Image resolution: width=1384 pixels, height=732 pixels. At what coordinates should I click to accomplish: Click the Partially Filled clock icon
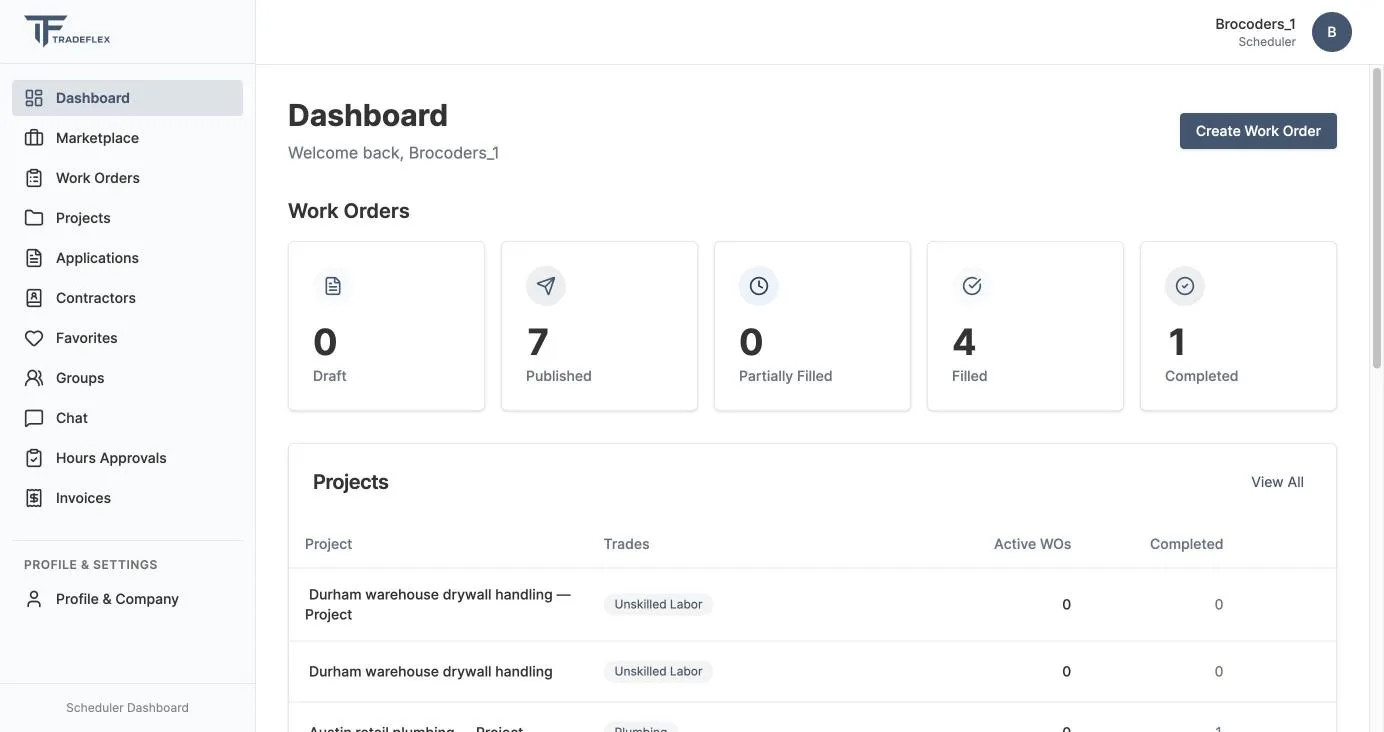(759, 286)
